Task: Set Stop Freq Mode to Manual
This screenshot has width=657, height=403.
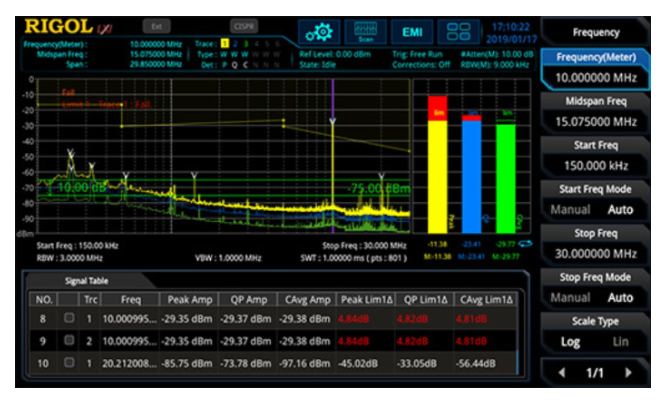Action: coord(570,297)
